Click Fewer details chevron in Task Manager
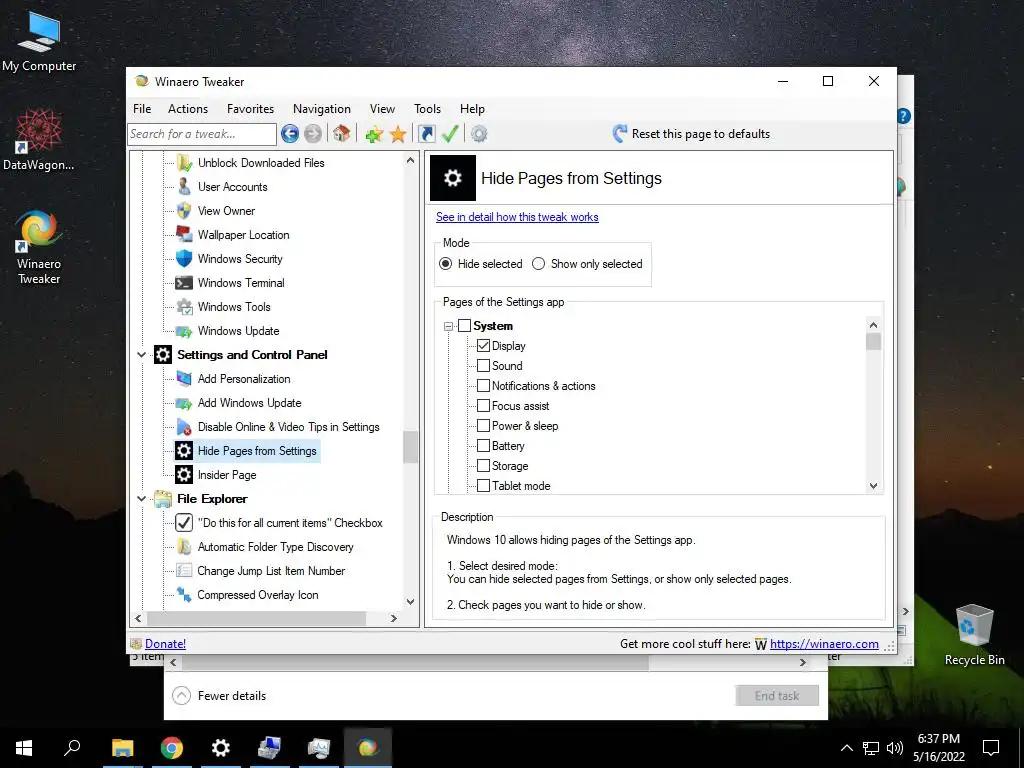This screenshot has width=1024, height=768. [x=182, y=696]
